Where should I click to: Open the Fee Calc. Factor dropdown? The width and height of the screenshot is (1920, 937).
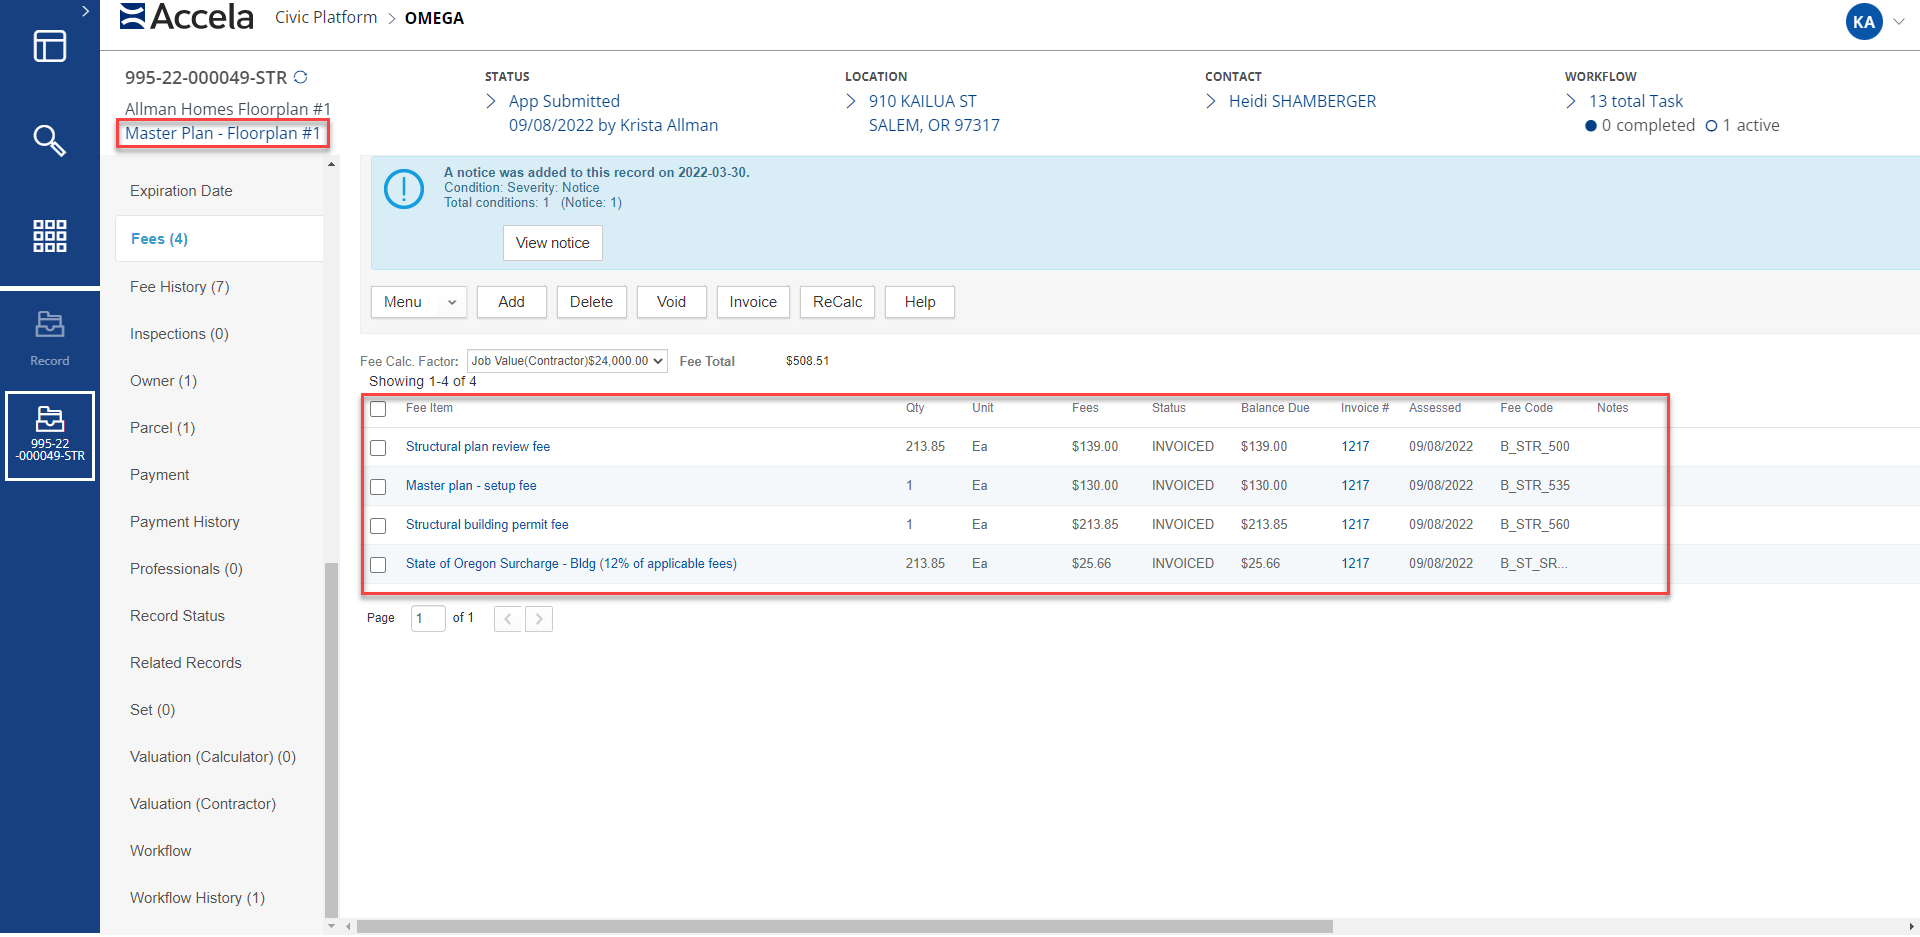[x=567, y=361]
